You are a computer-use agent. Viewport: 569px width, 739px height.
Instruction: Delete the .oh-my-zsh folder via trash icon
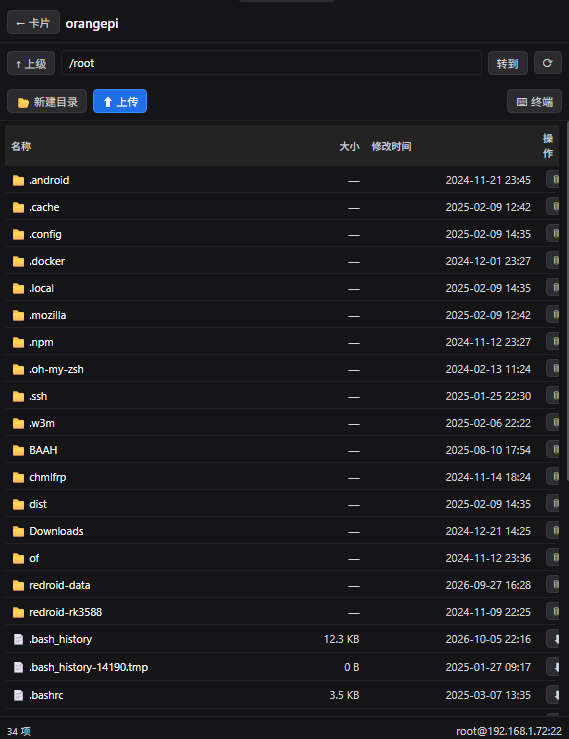click(x=553, y=369)
